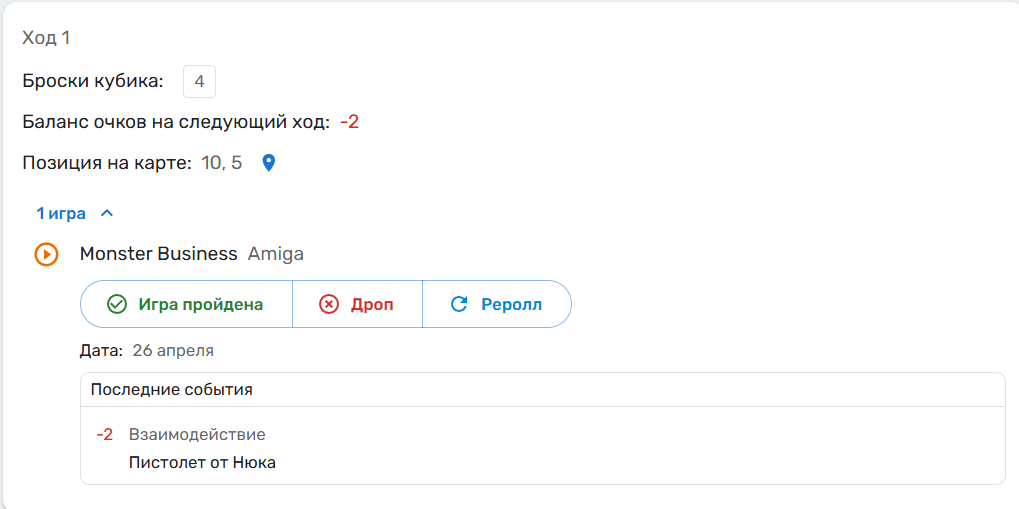Viewport: 1019px width, 509px height.
Task: Click the Amiga platform label
Action: pos(276,254)
